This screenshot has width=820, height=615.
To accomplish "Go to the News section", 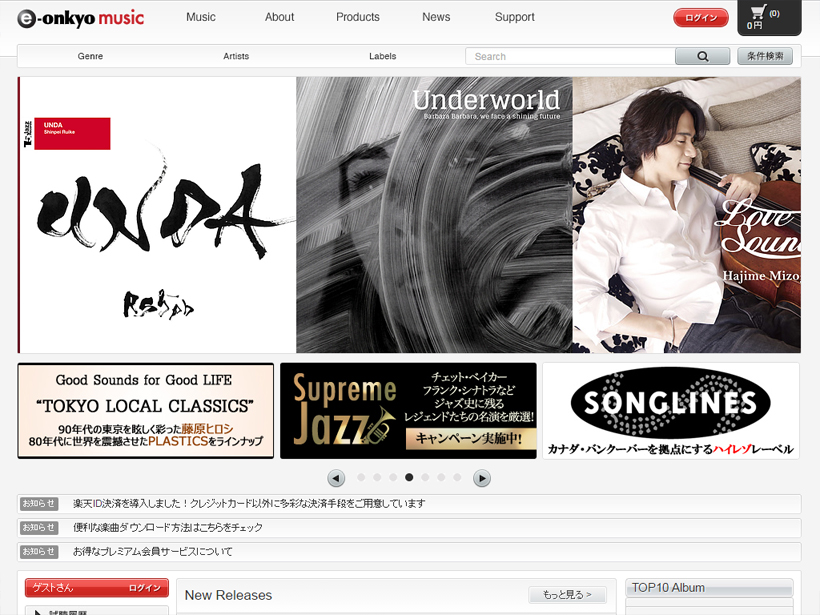I will [x=436, y=17].
